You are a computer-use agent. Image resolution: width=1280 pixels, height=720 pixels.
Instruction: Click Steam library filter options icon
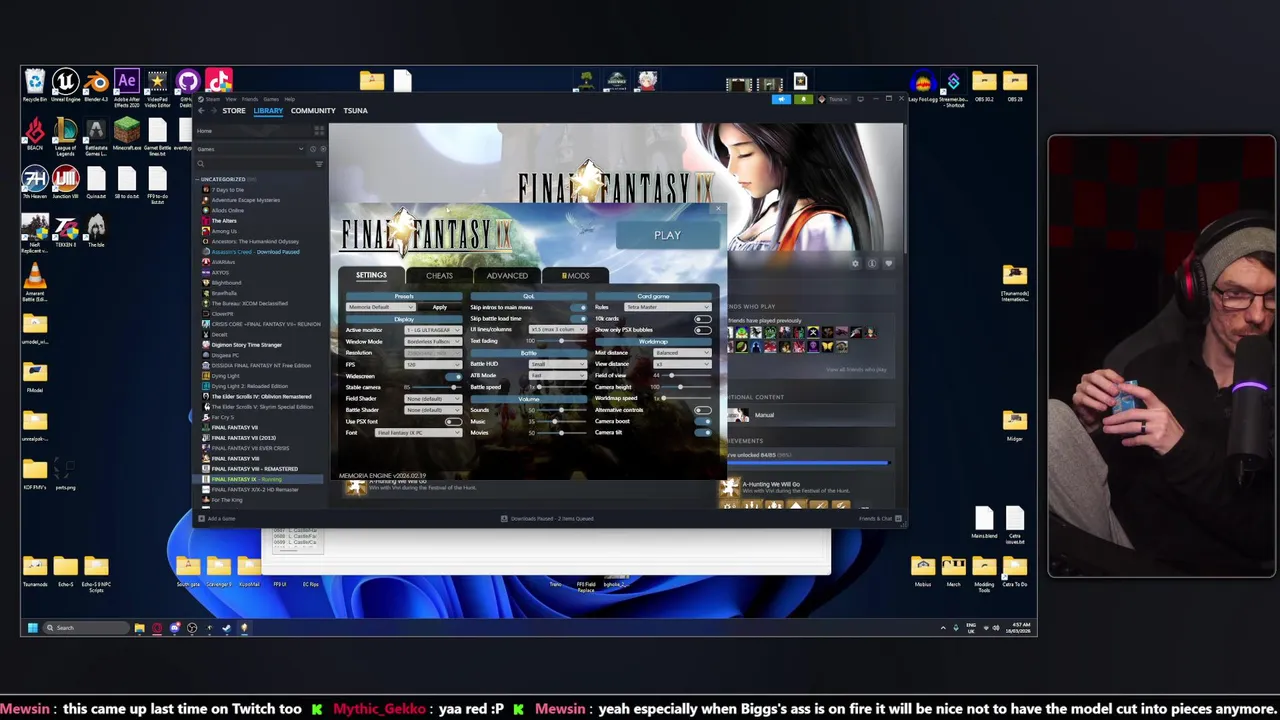[319, 164]
